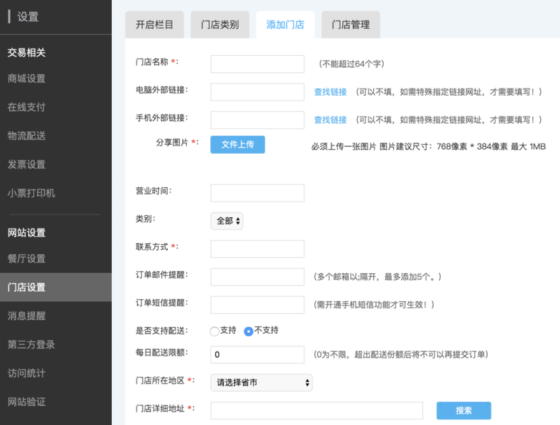The width and height of the screenshot is (560, 425).
Task: Switch to the 开启栏目 tab
Action: click(x=155, y=25)
